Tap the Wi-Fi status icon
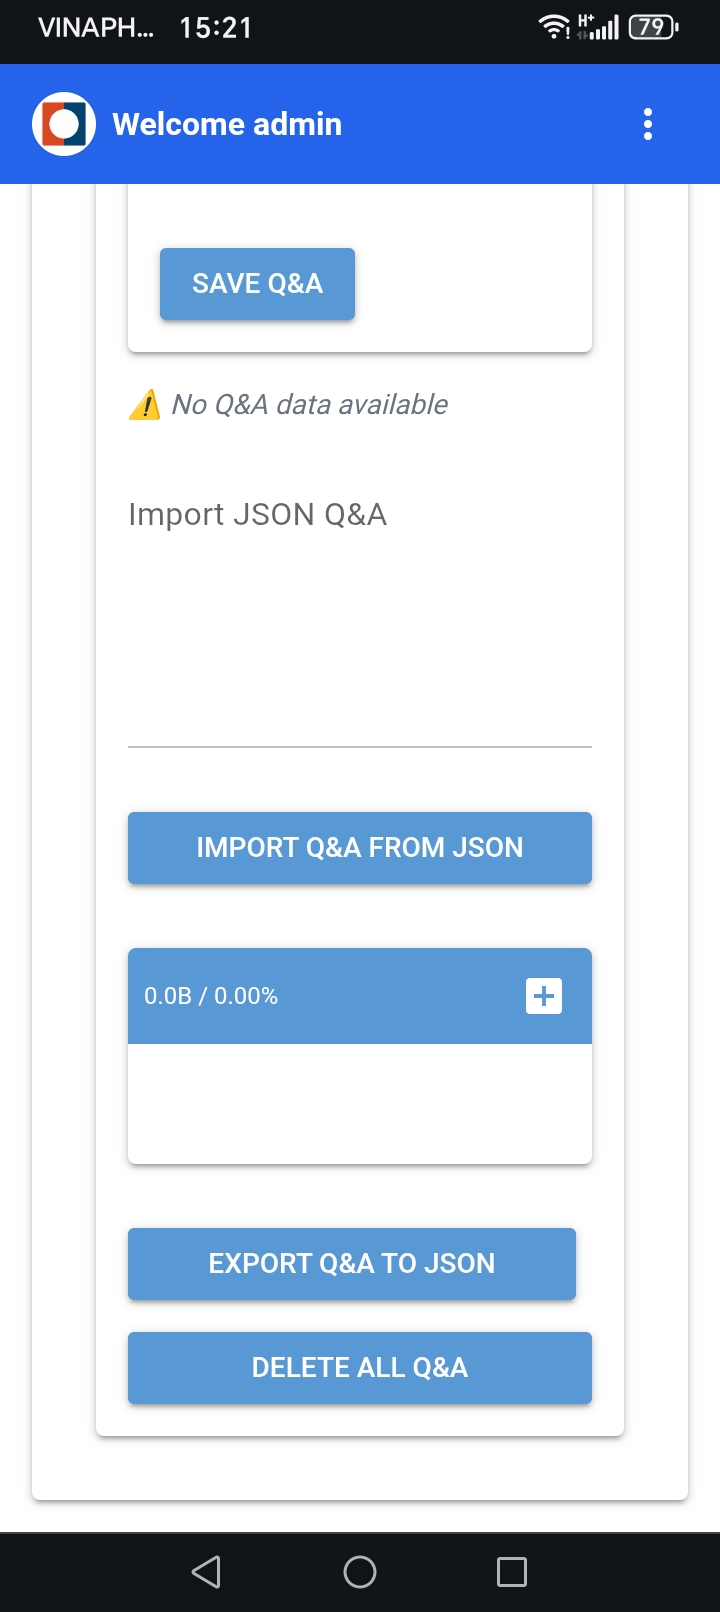Viewport: 720px width, 1612px height. point(553,27)
